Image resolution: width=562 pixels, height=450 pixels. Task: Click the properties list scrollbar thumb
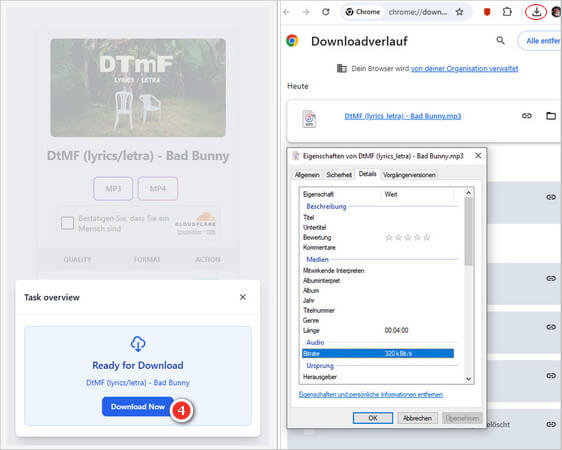click(x=468, y=231)
